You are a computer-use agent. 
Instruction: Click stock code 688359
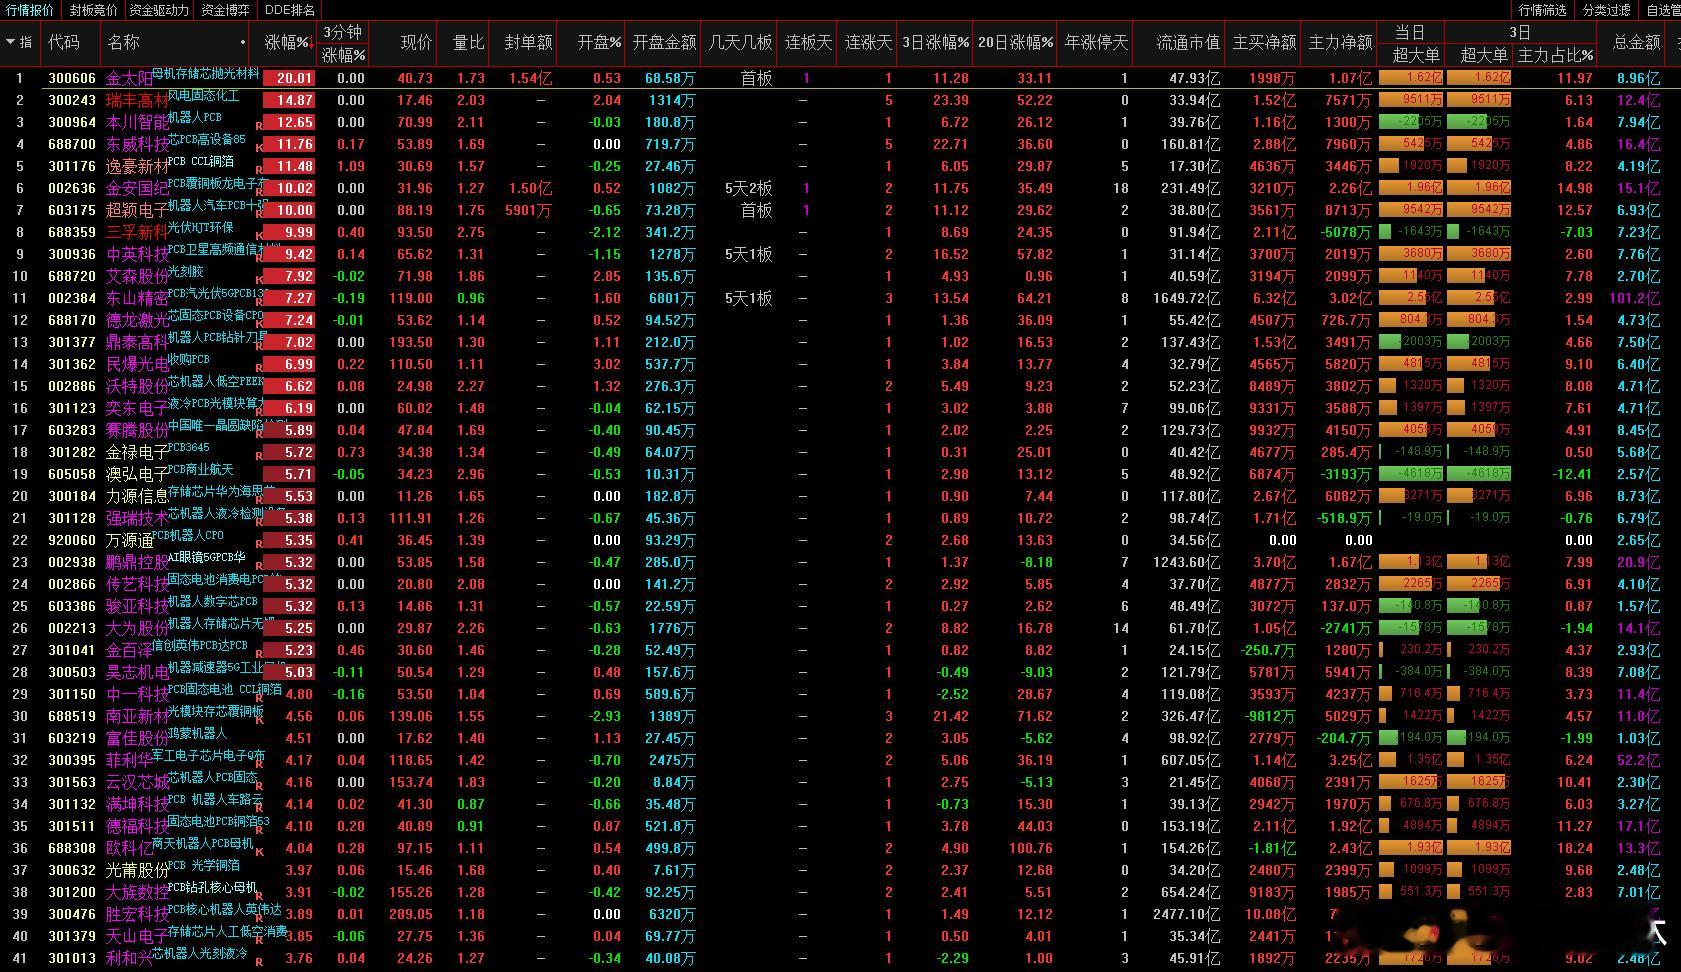tap(72, 232)
